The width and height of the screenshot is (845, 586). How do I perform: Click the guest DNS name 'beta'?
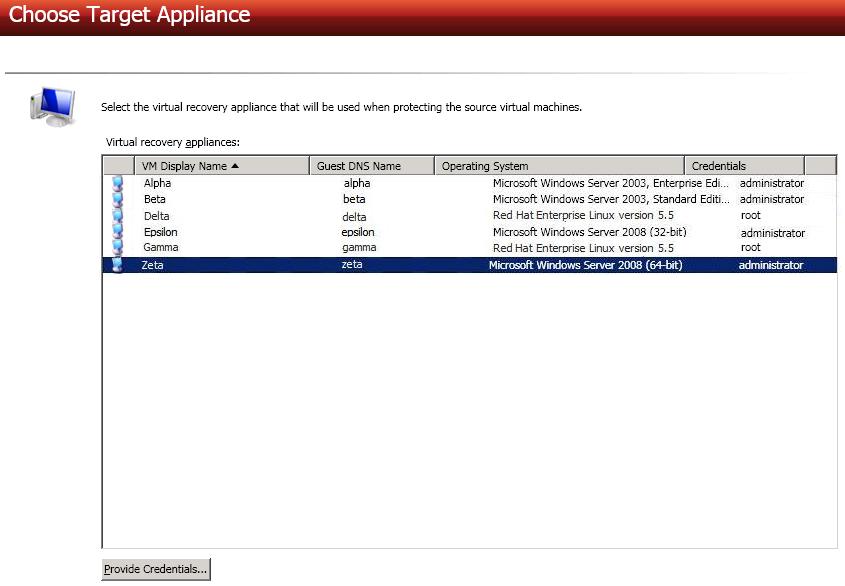point(354,199)
